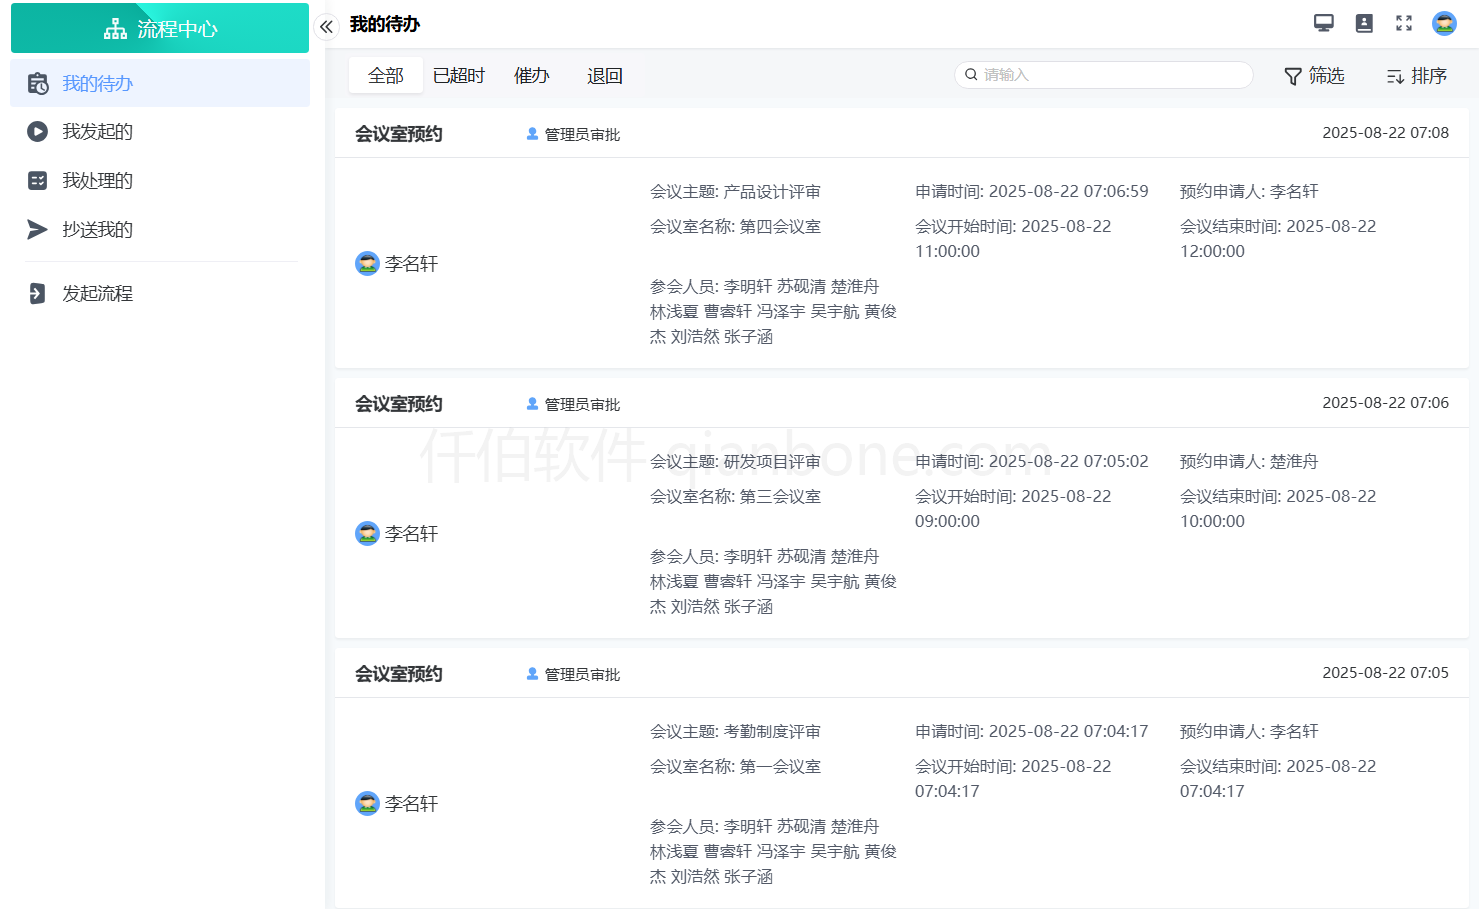Open the 排序 sort options
The height and width of the screenshot is (909, 1479).
pos(1416,76)
